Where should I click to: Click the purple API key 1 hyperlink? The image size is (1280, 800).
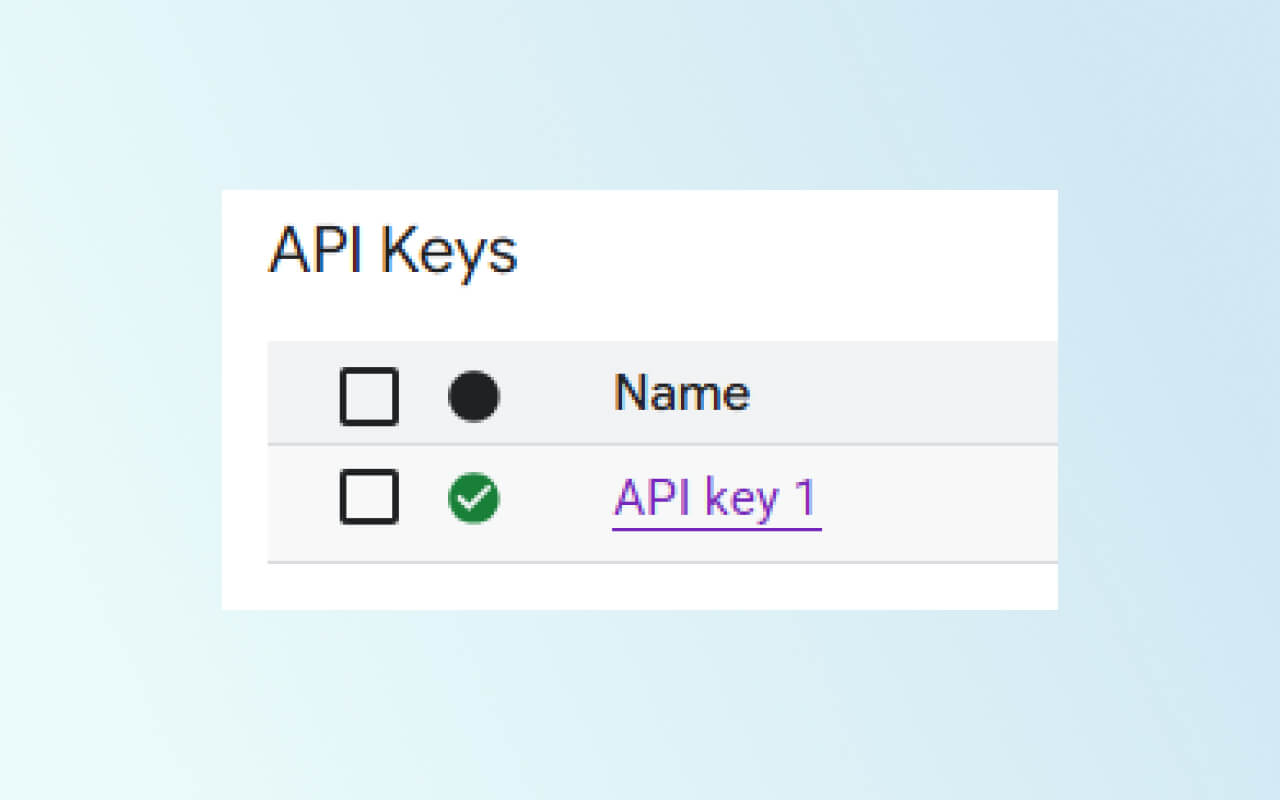(716, 498)
